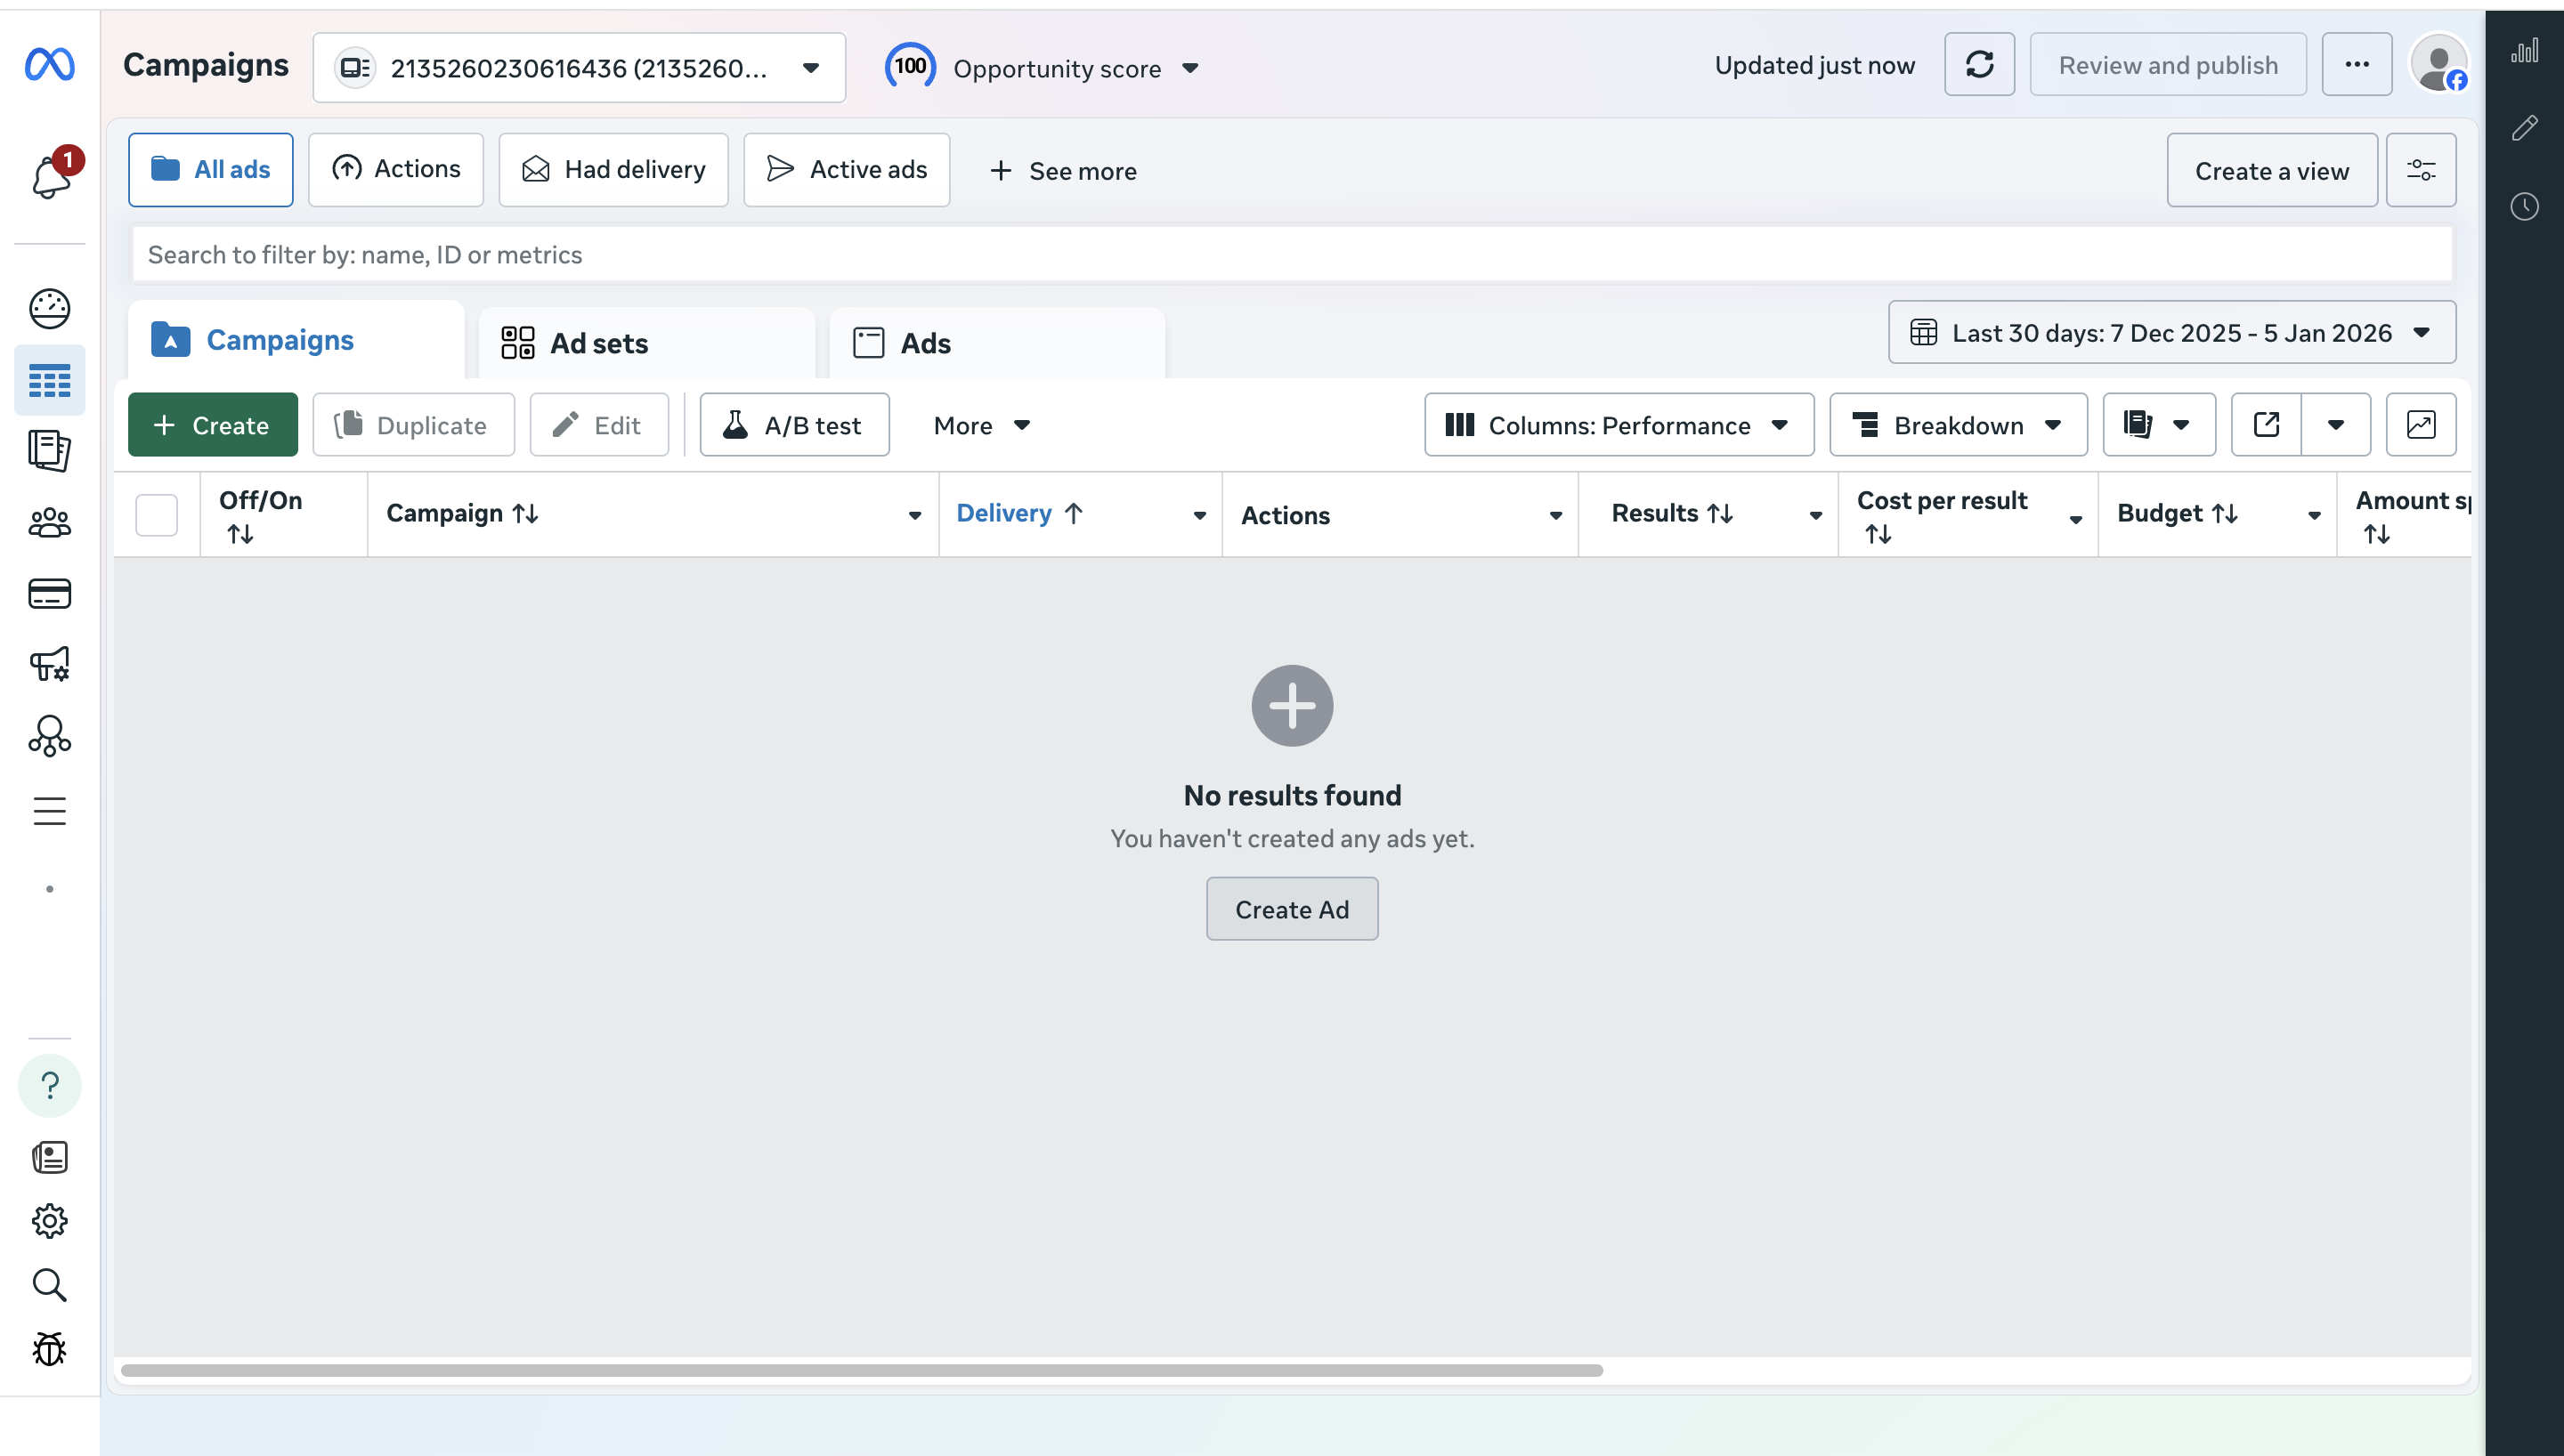The width and height of the screenshot is (2564, 1456).
Task: Click the bug report icon
Action: point(50,1349)
